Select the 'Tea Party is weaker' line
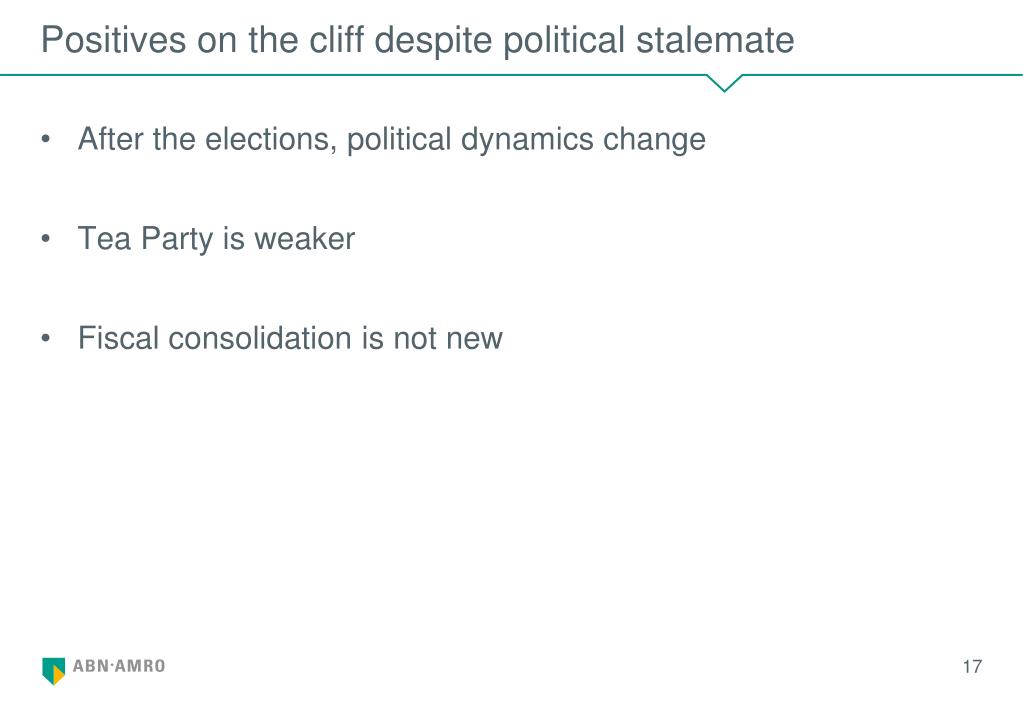The width and height of the screenshot is (1023, 708). pos(216,239)
